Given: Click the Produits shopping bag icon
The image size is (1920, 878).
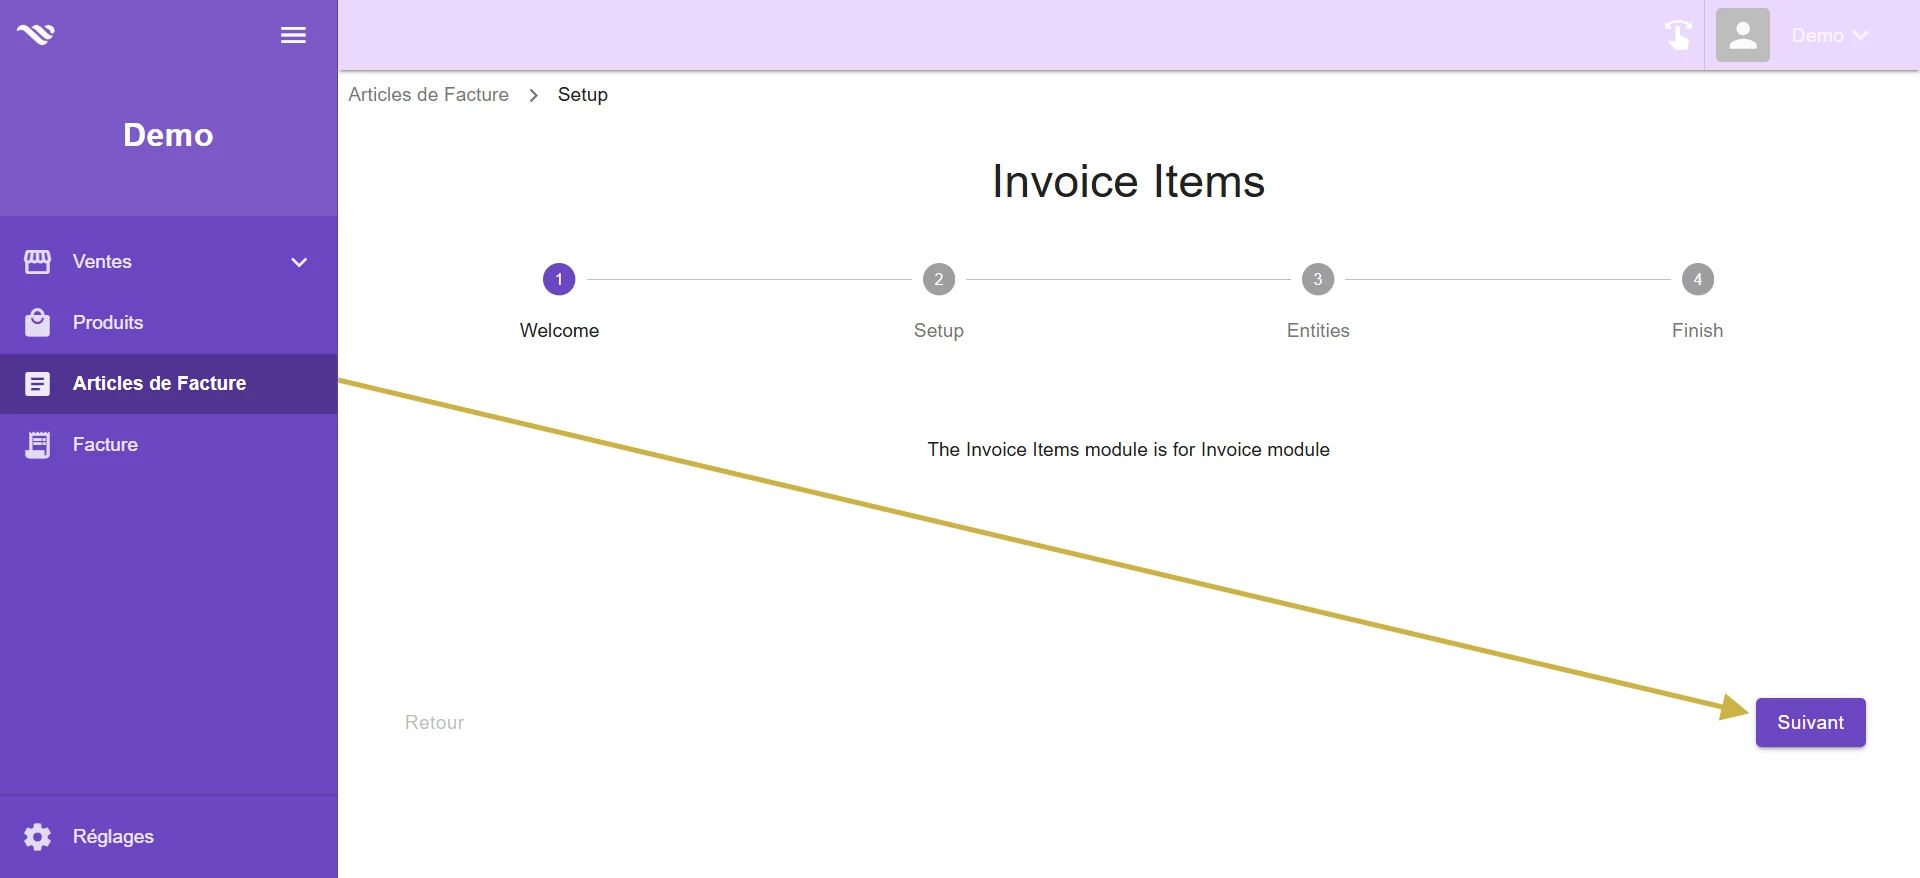Looking at the screenshot, I should 37,323.
